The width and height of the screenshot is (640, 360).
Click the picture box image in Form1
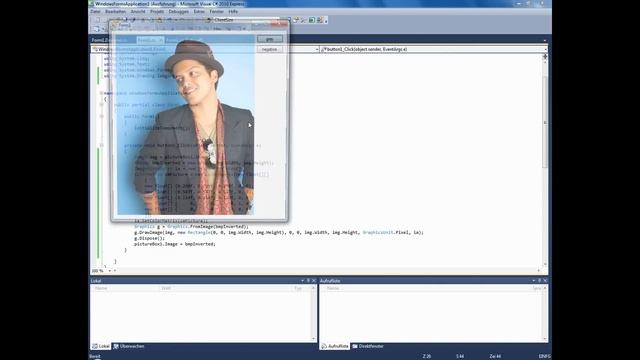coord(186,124)
